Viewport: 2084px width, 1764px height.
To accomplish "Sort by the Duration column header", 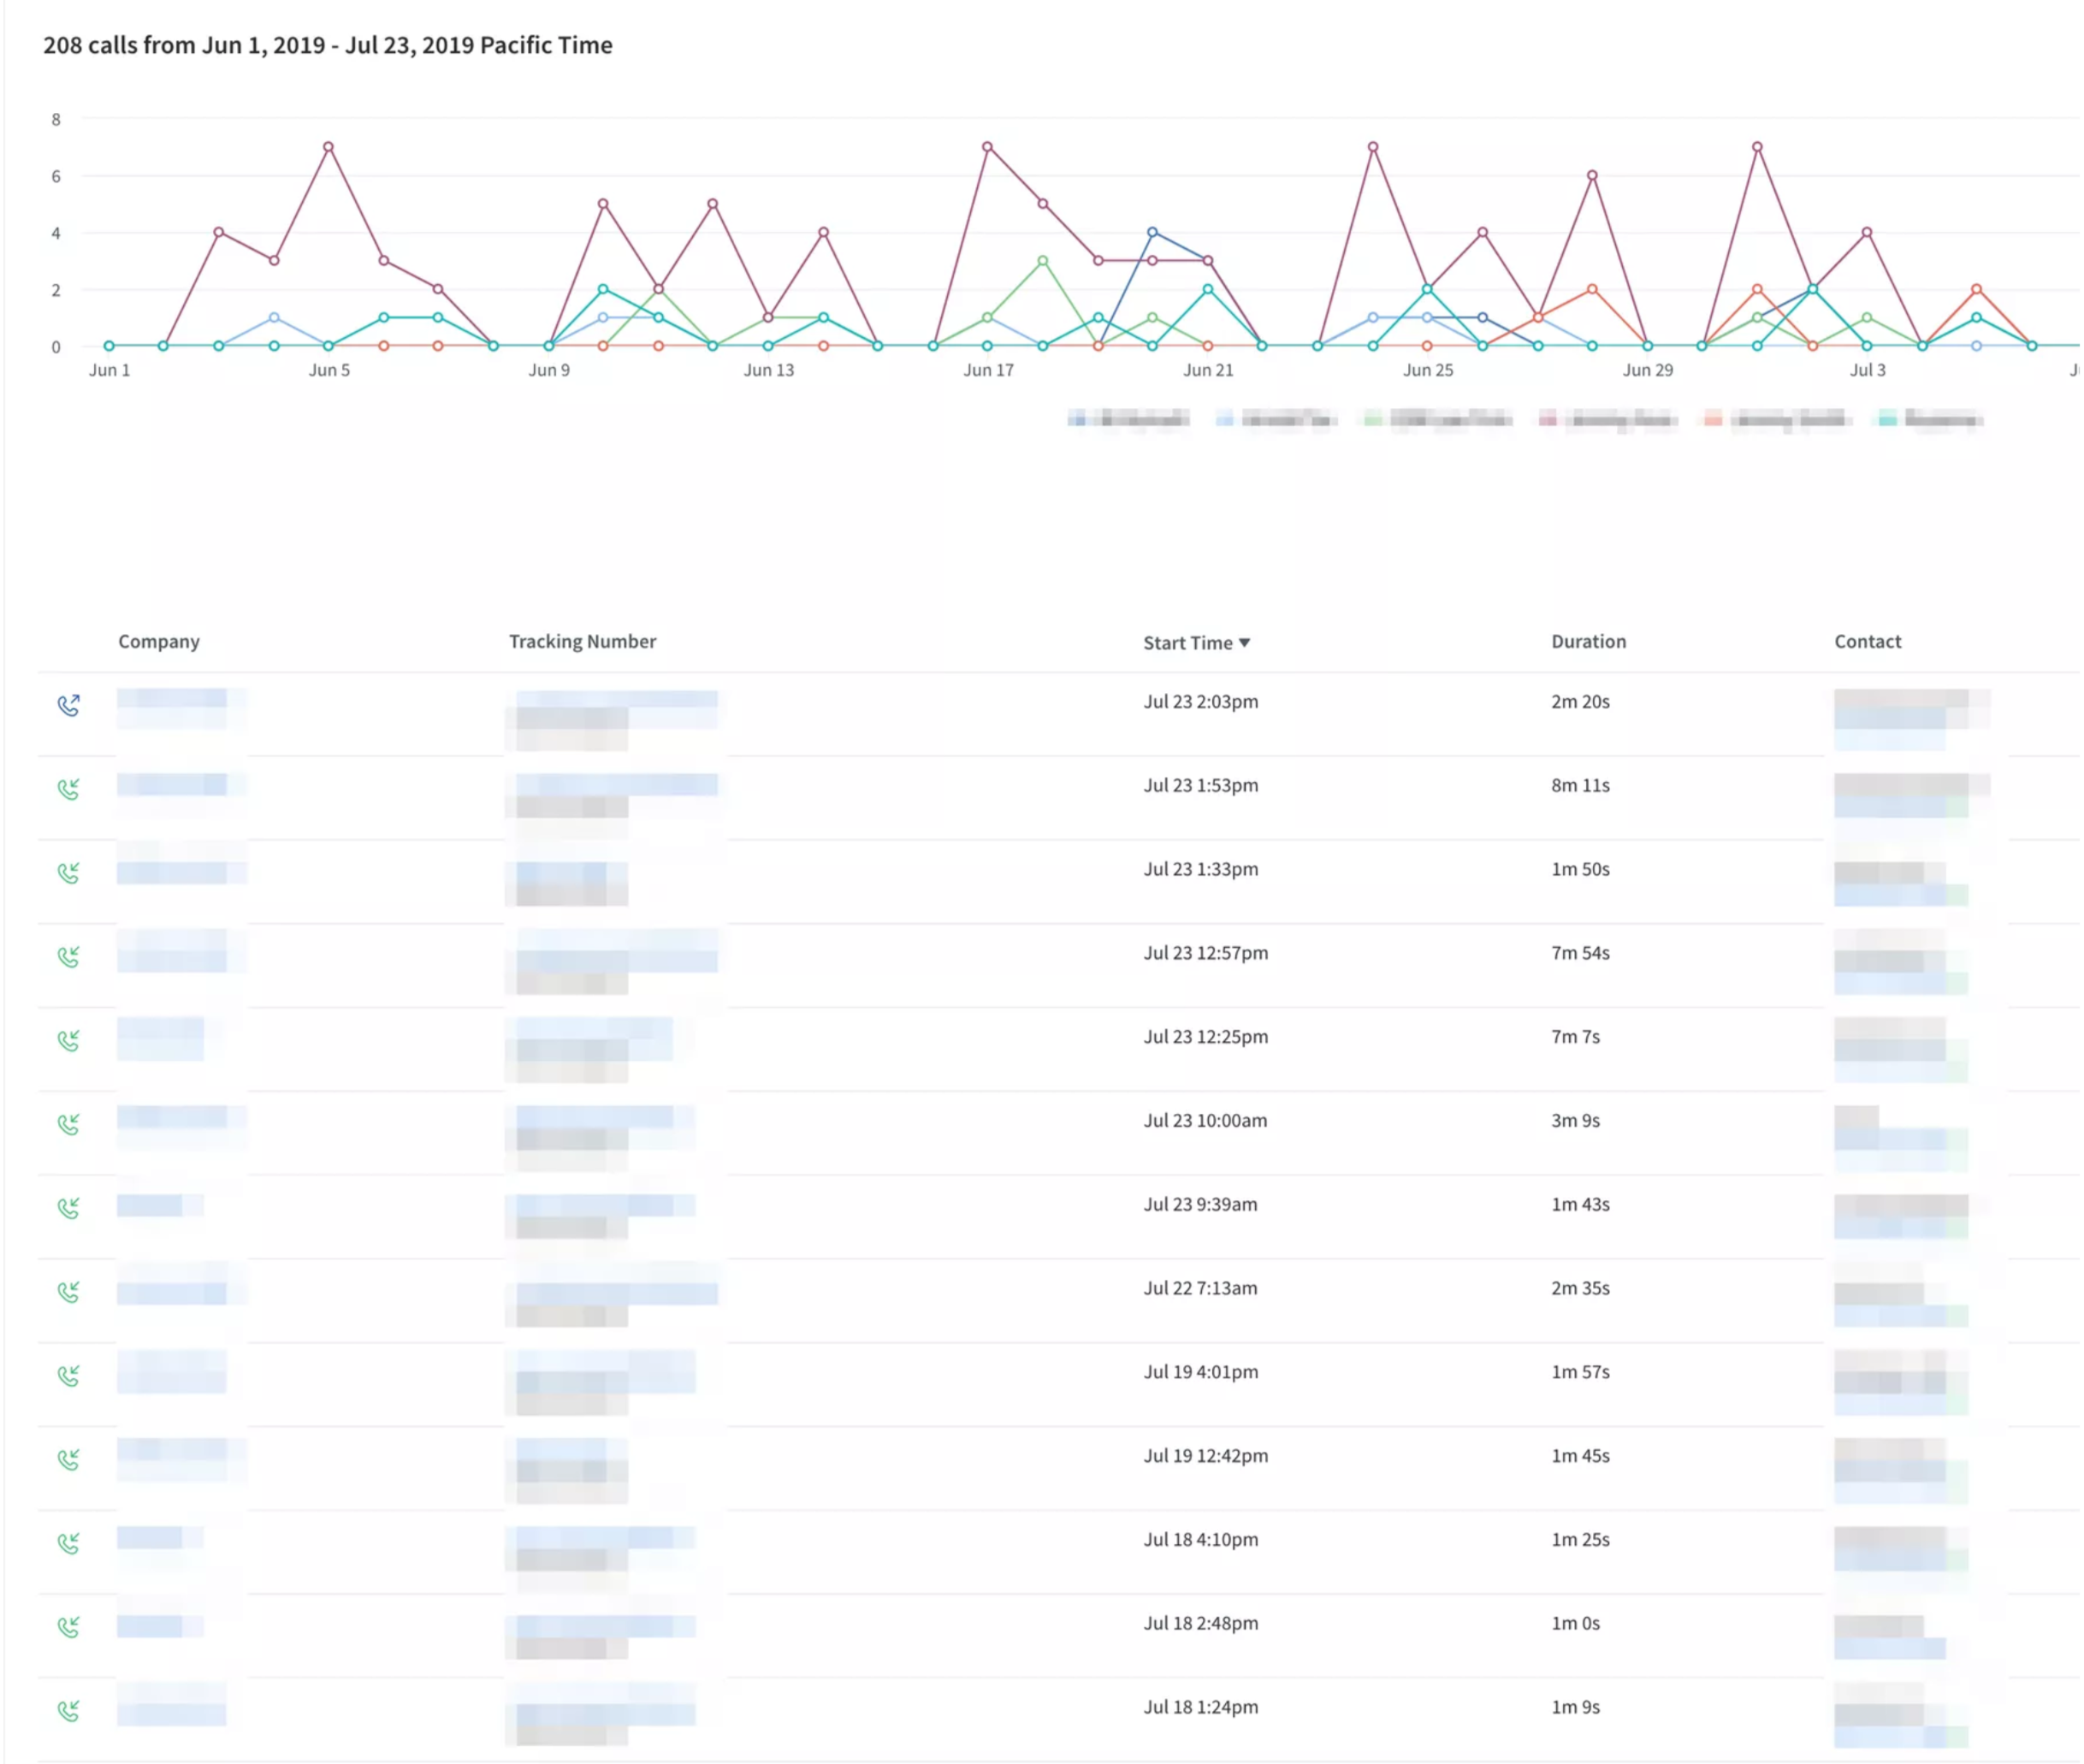I will pyautogui.click(x=1589, y=642).
